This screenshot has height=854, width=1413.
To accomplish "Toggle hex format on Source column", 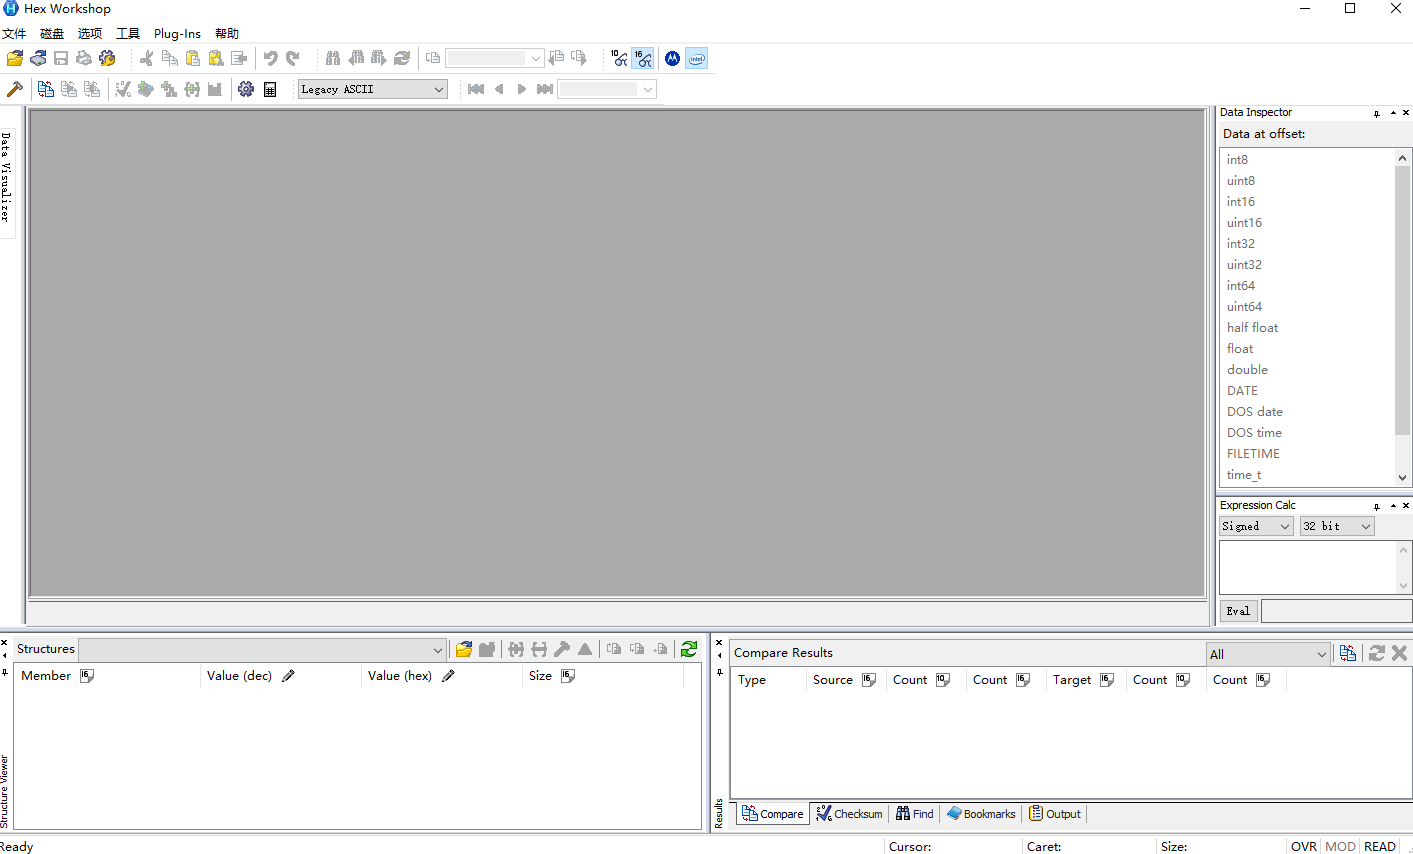I will coord(869,680).
